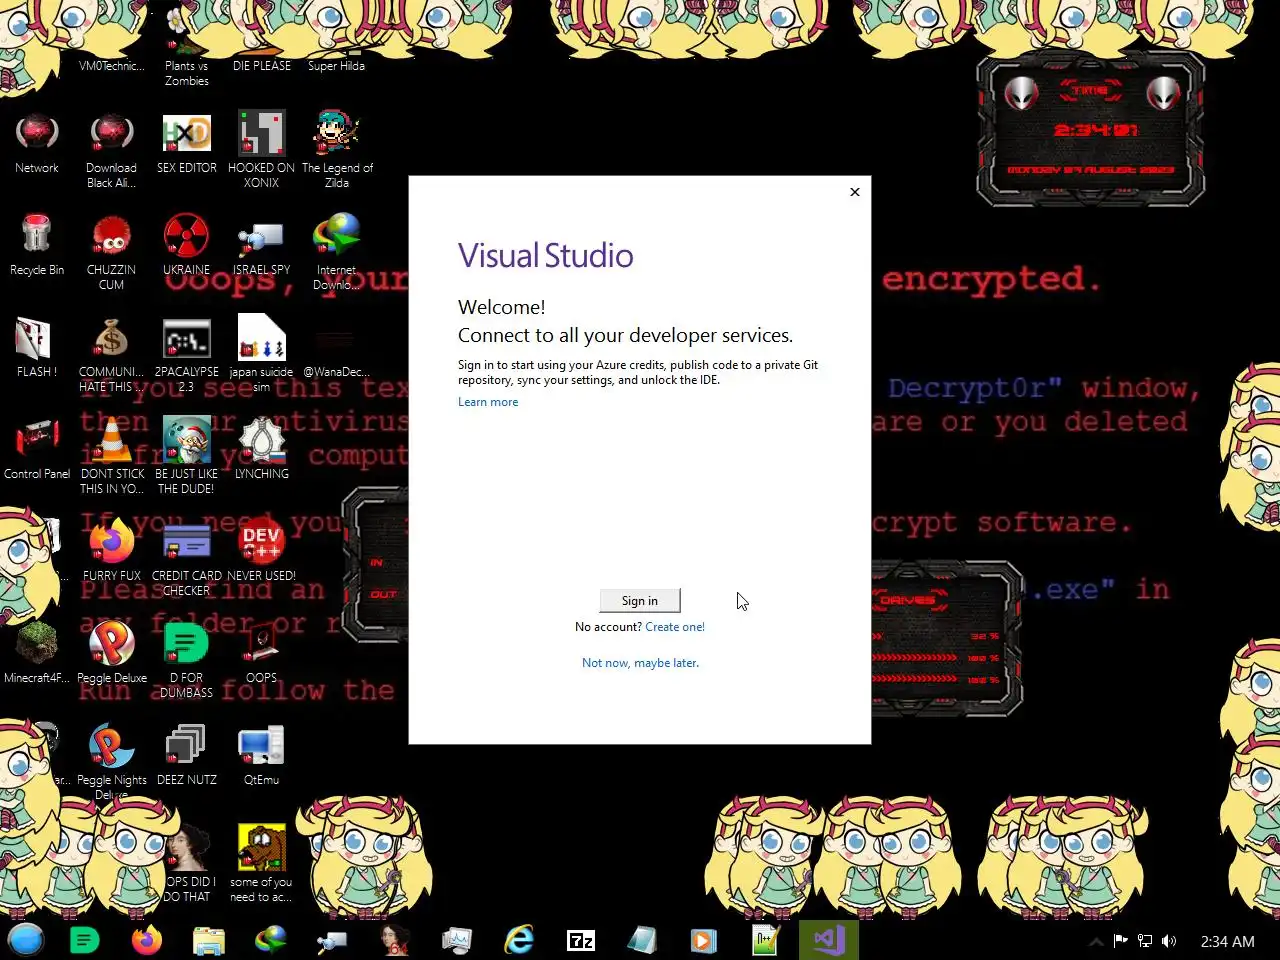Screen dimensions: 1280x960
Task: Open Firefox from the taskbar
Action: (x=147, y=940)
